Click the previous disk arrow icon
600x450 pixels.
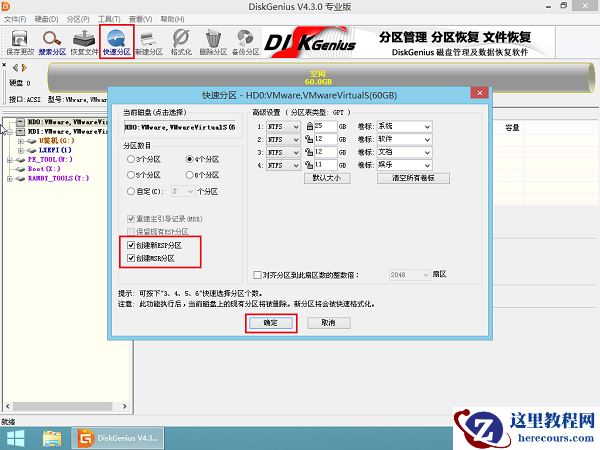pyautogui.click(x=15, y=68)
